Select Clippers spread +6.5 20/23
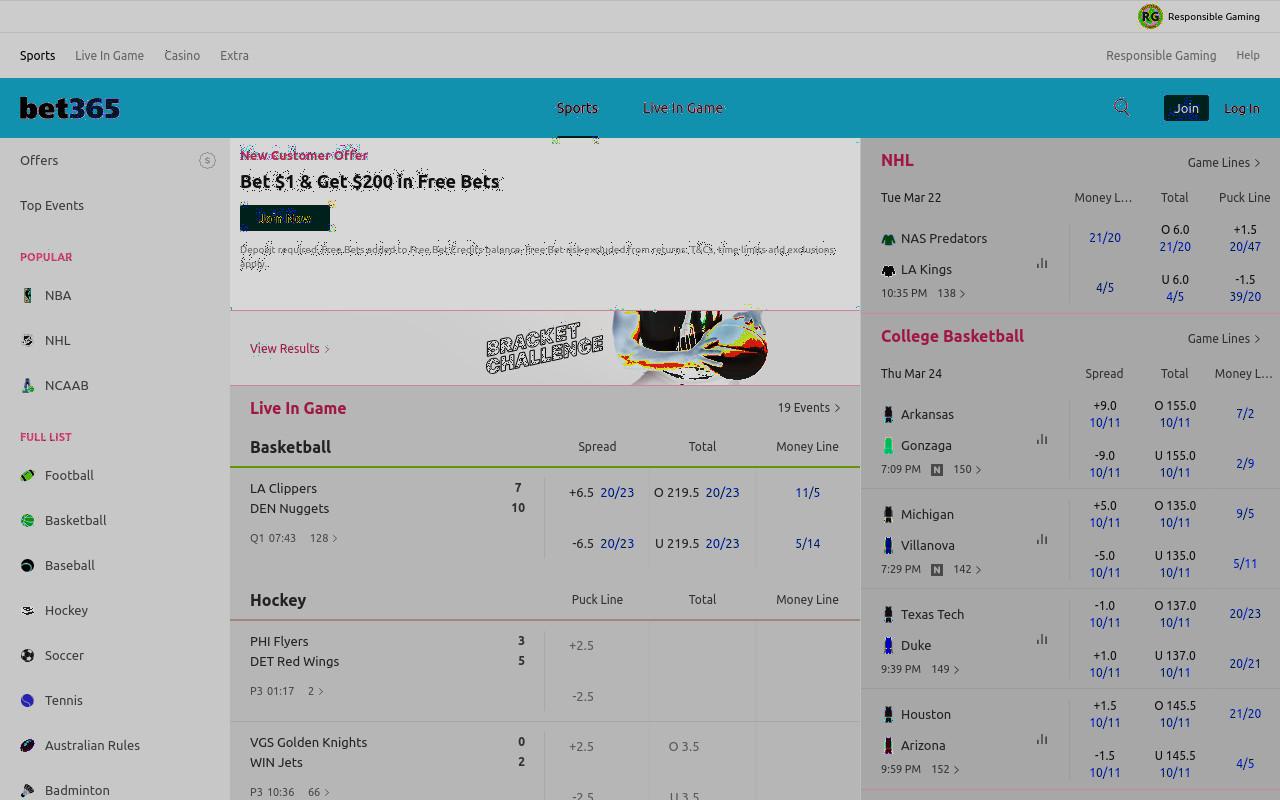Screen dimensions: 1280x800 [x=601, y=492]
